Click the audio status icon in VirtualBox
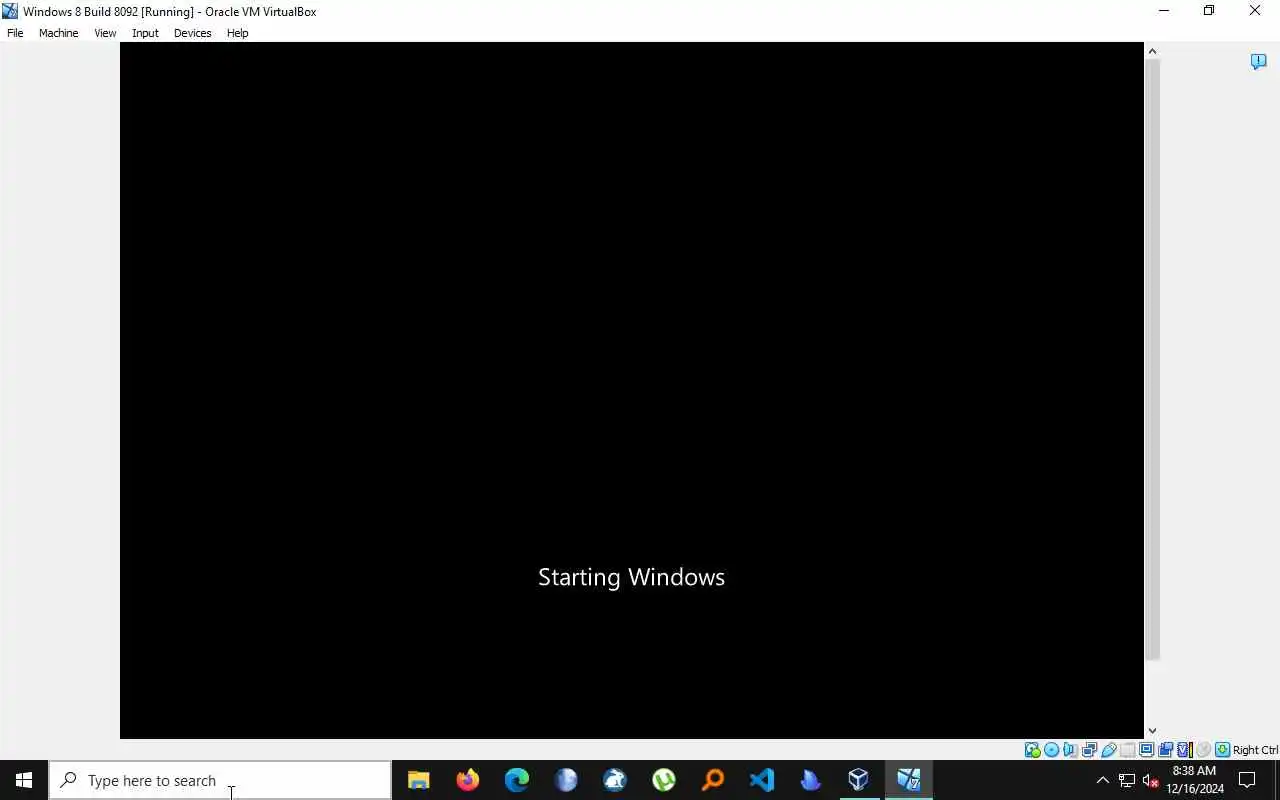 click(1070, 750)
